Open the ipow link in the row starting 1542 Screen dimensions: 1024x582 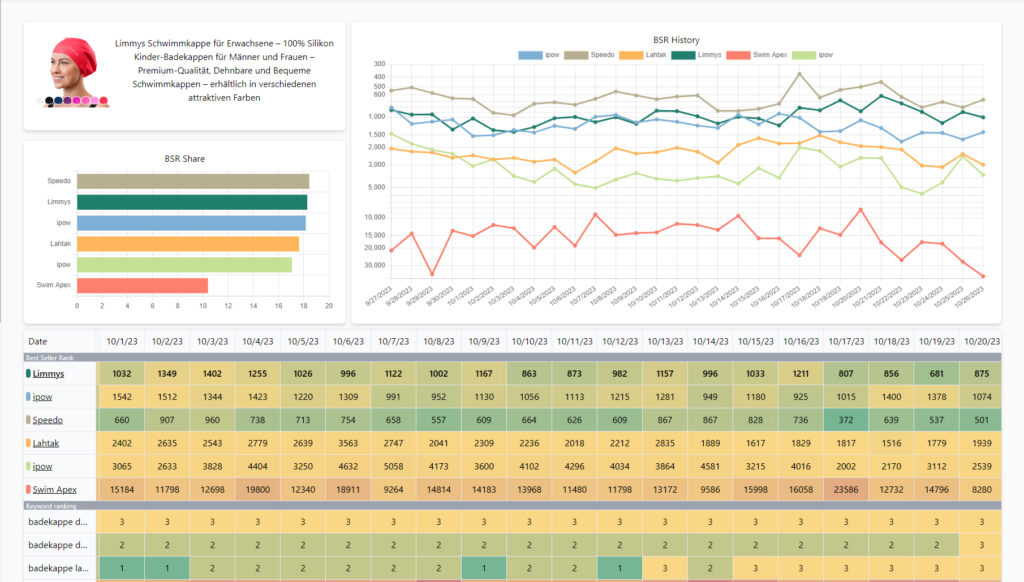point(42,396)
